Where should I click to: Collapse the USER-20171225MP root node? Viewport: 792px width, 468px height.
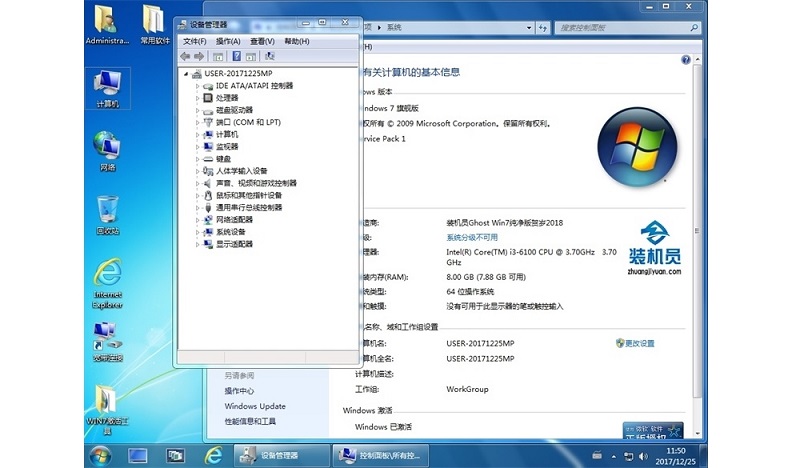pos(186,74)
